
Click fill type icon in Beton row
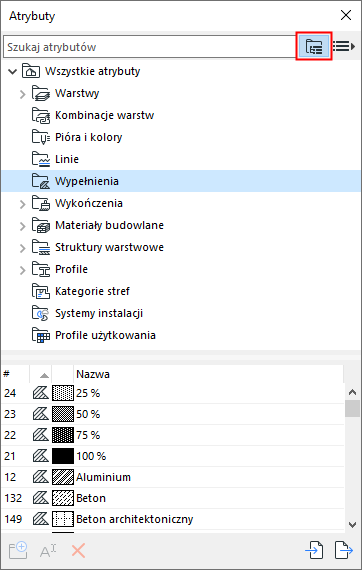click(x=41, y=498)
